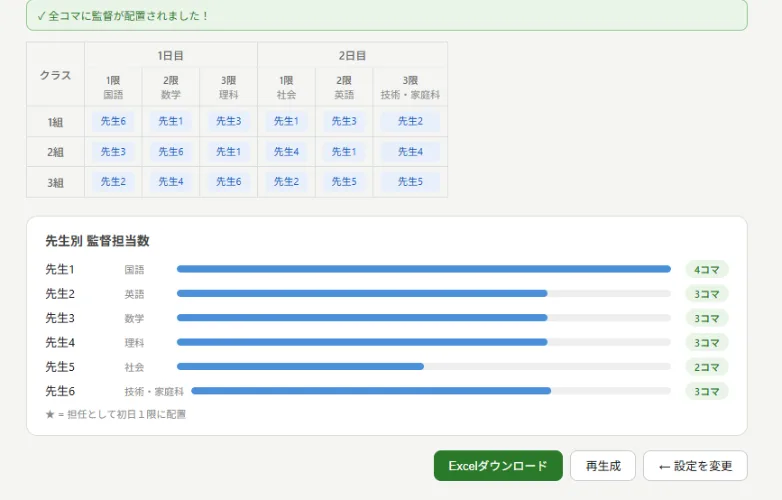
Task: Click 先生6 name in the 監督担当数 list
Action: tap(60, 391)
